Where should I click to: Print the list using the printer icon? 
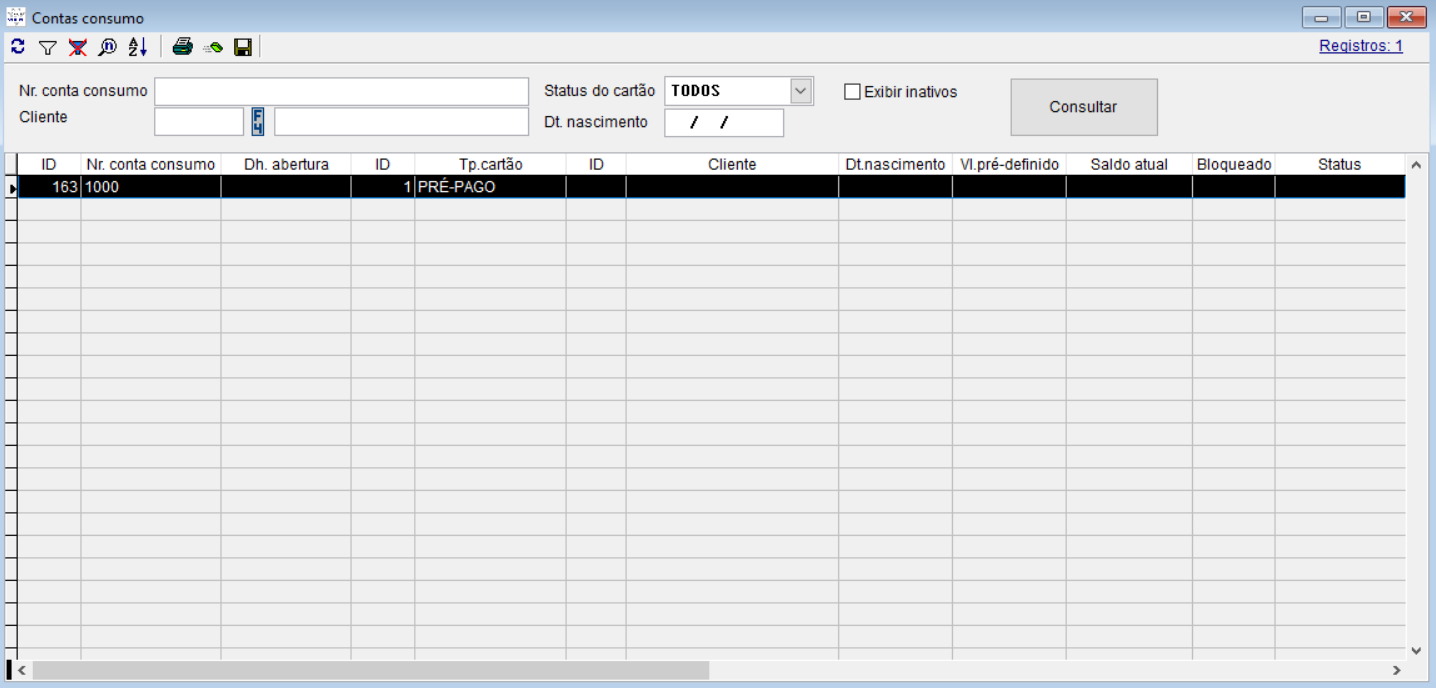click(182, 46)
